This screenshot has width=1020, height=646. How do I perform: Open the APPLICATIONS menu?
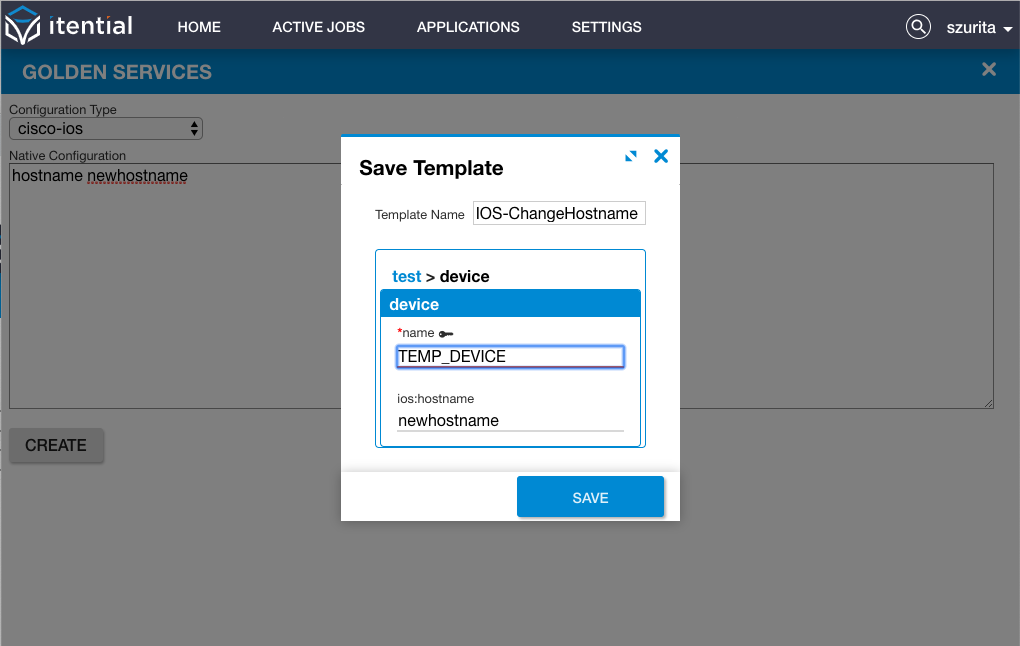pyautogui.click(x=468, y=27)
